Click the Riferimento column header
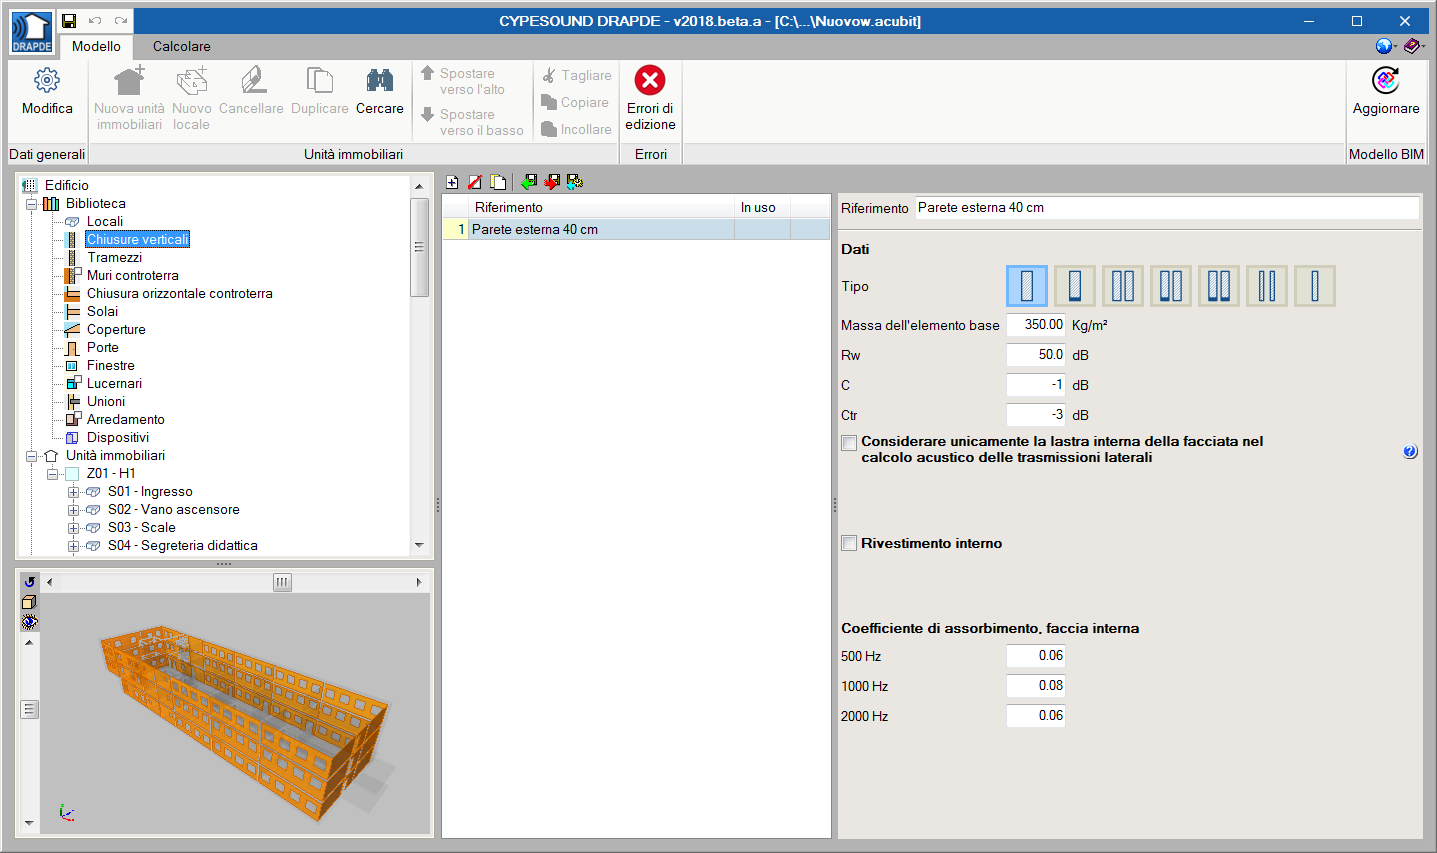This screenshot has height=853, width=1437. (x=601, y=207)
